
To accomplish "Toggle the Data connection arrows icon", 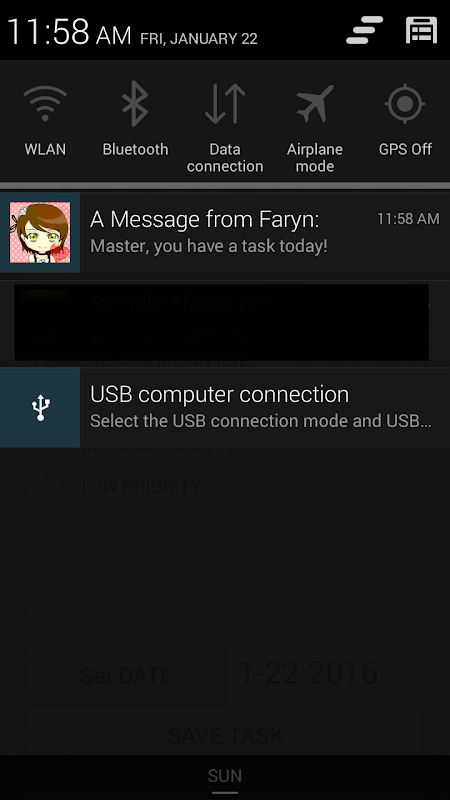I will [225, 104].
